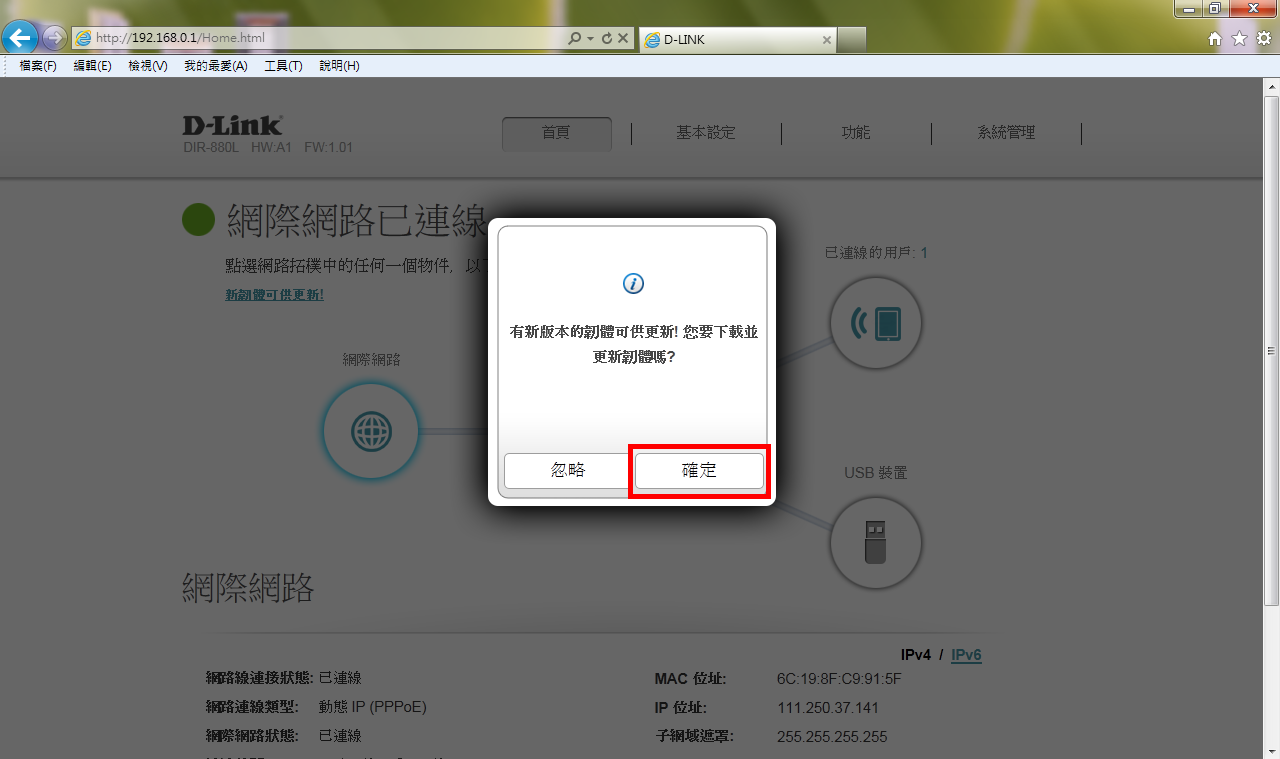Click the USB device icon
Image resolution: width=1280 pixels, height=759 pixels.
[876, 543]
